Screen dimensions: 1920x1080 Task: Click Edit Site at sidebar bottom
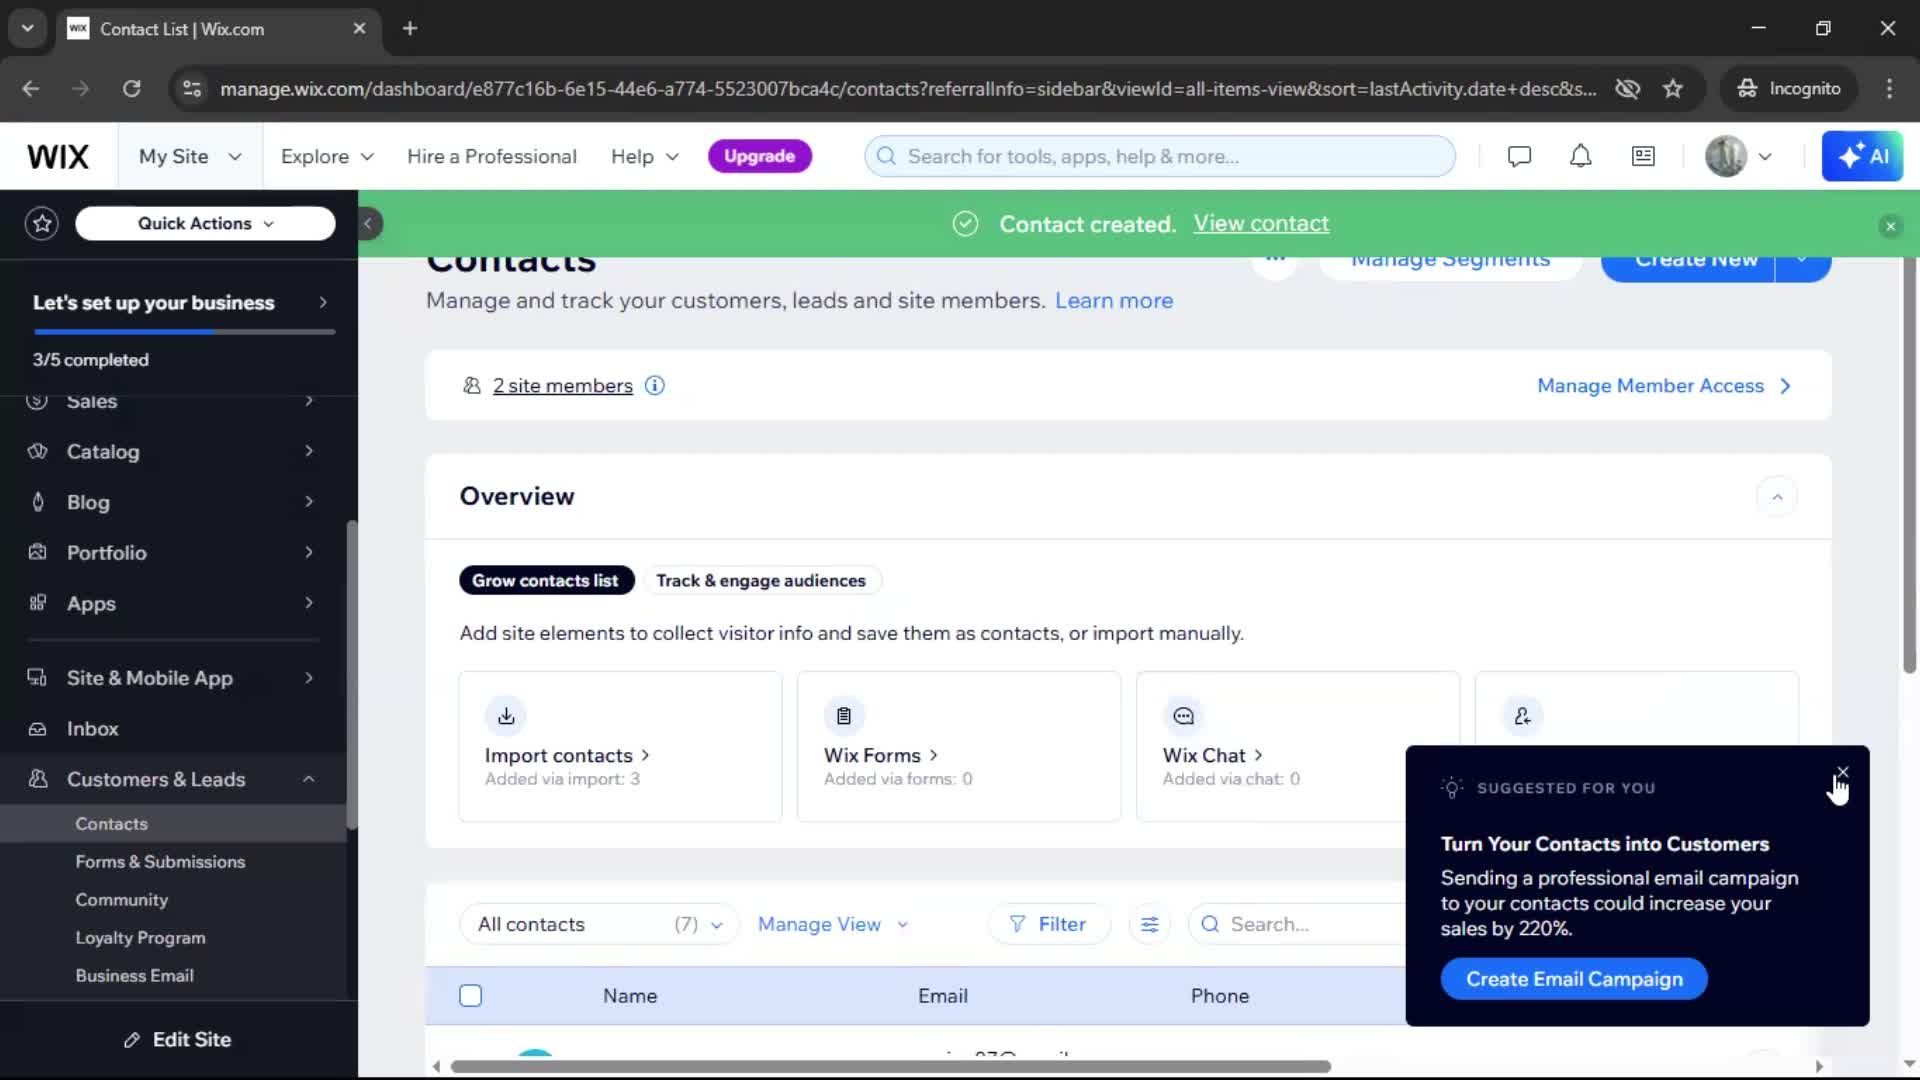pos(177,1041)
